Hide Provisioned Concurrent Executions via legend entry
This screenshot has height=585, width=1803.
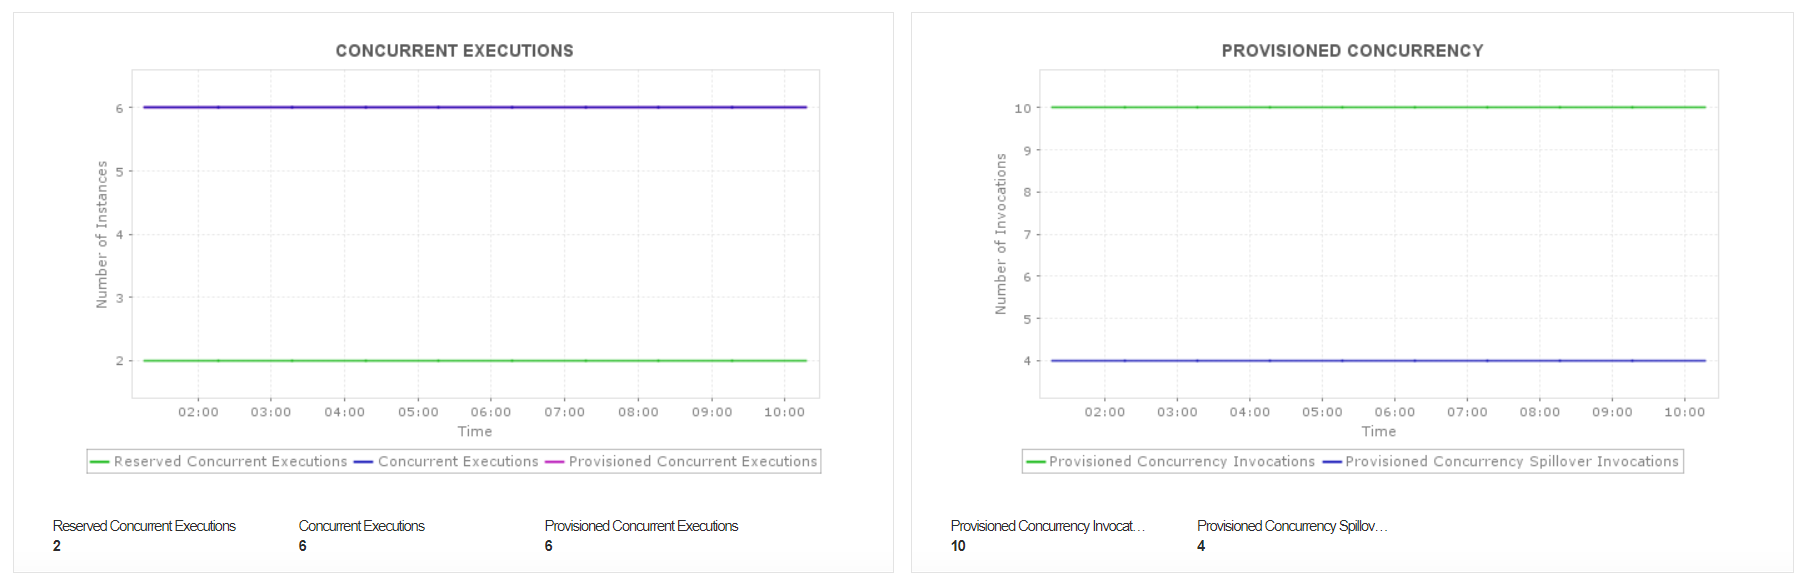point(692,461)
